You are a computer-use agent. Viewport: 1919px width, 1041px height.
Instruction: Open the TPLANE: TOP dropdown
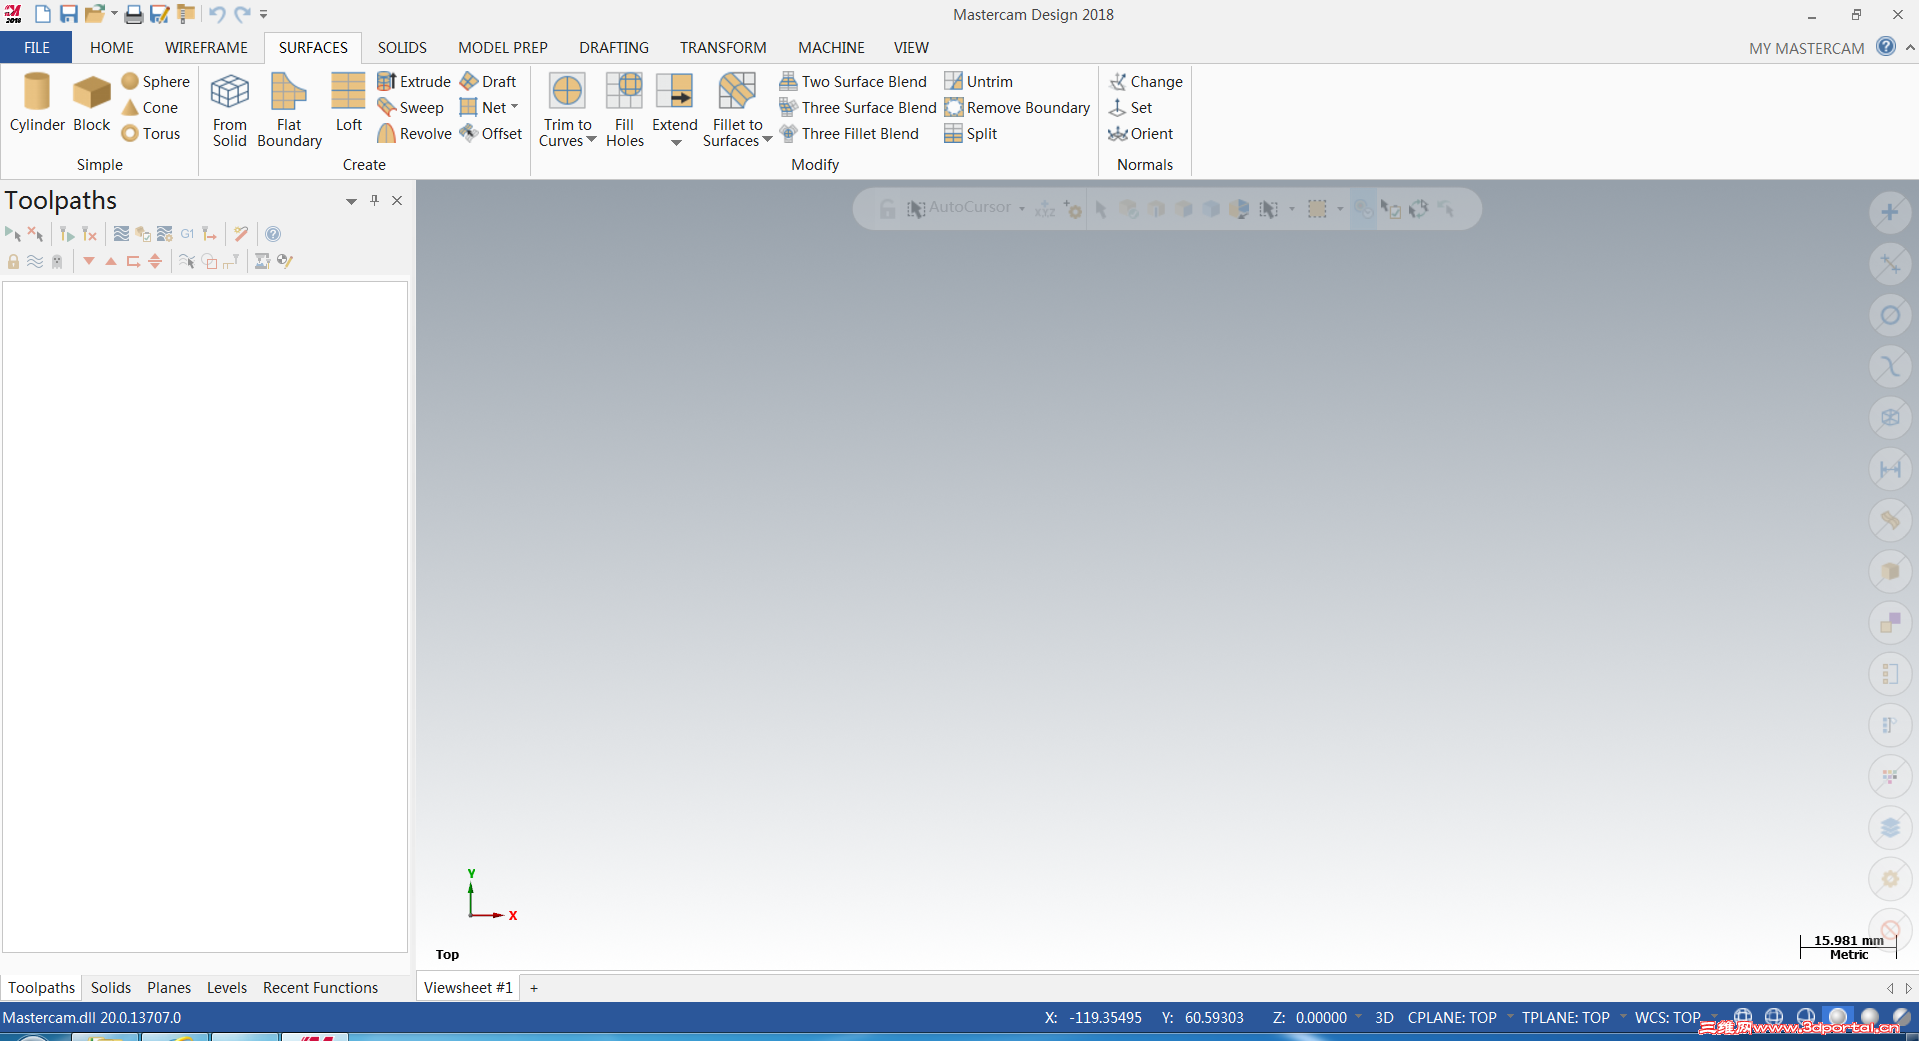click(x=1623, y=1017)
